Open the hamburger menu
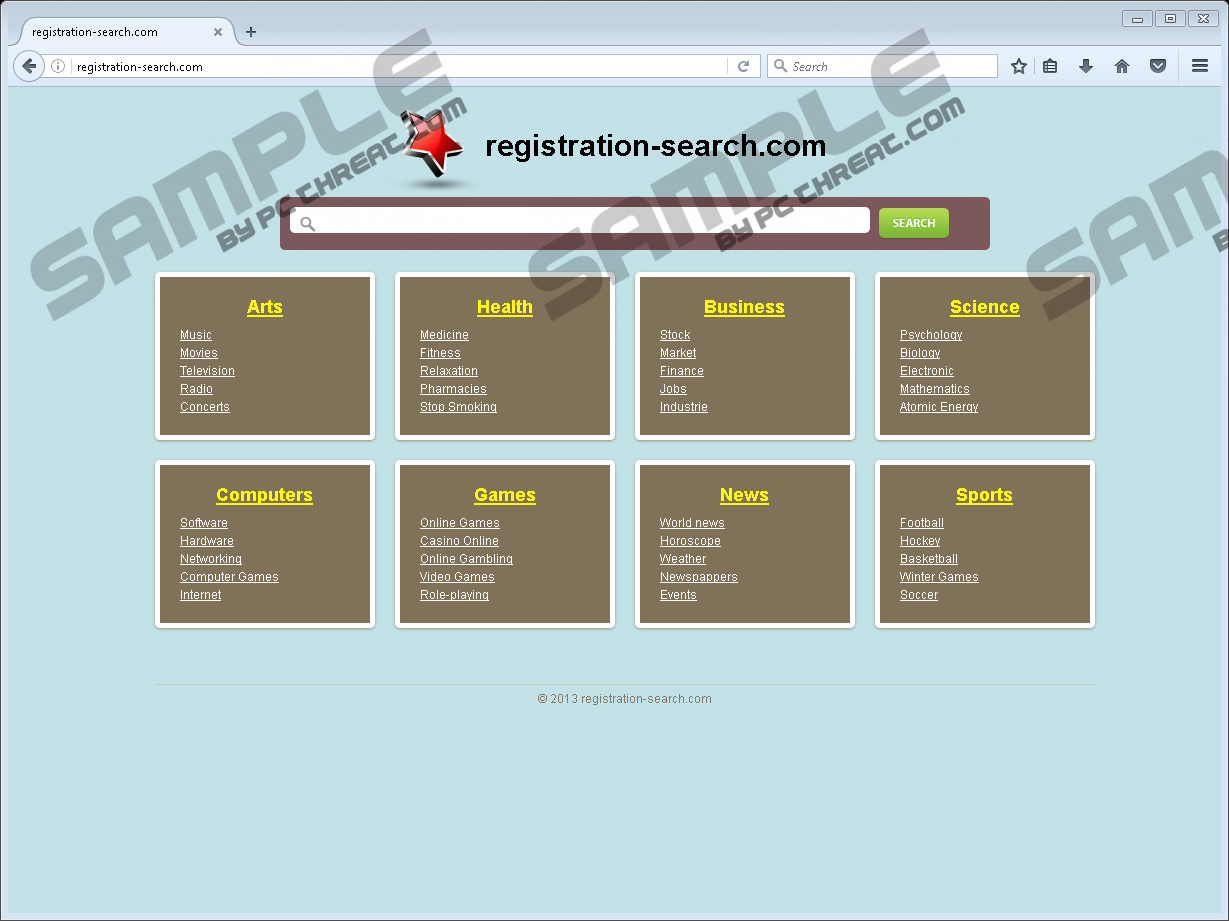Viewport: 1229px width, 921px height. click(x=1200, y=67)
